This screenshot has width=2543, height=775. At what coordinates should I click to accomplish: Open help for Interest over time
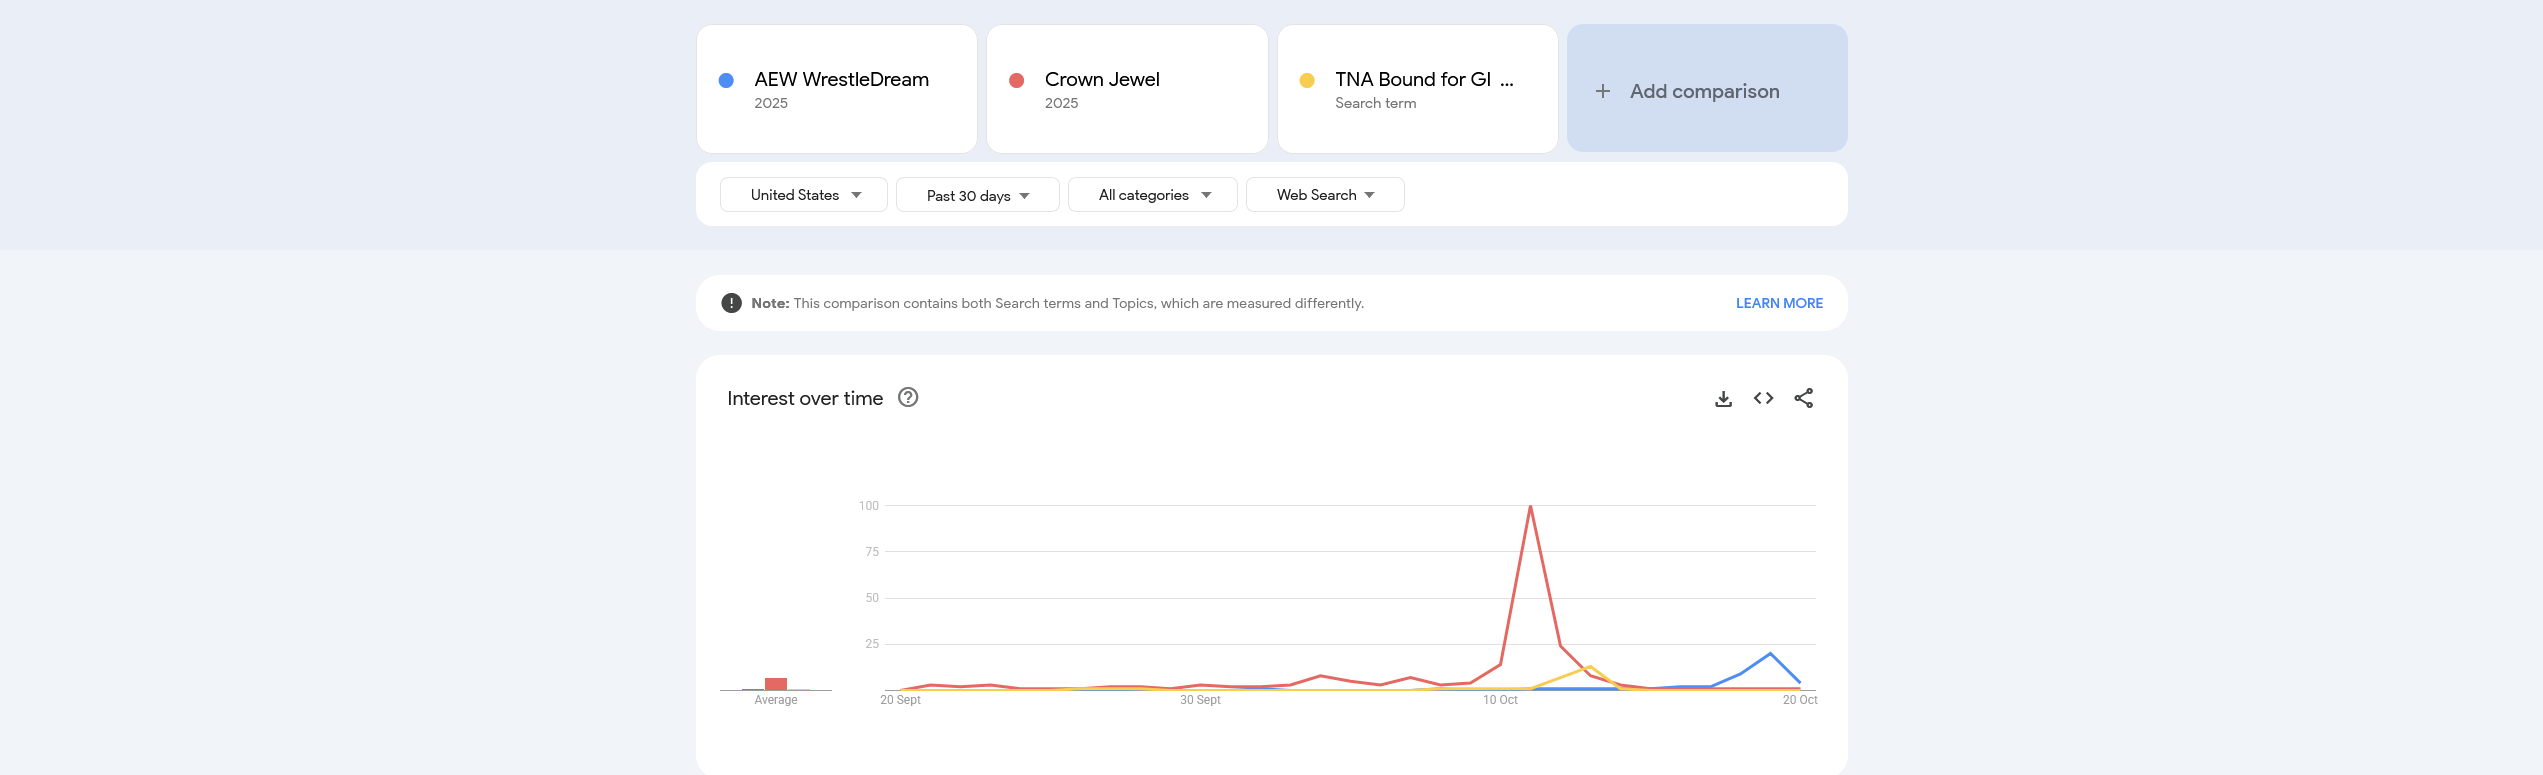pyautogui.click(x=907, y=397)
